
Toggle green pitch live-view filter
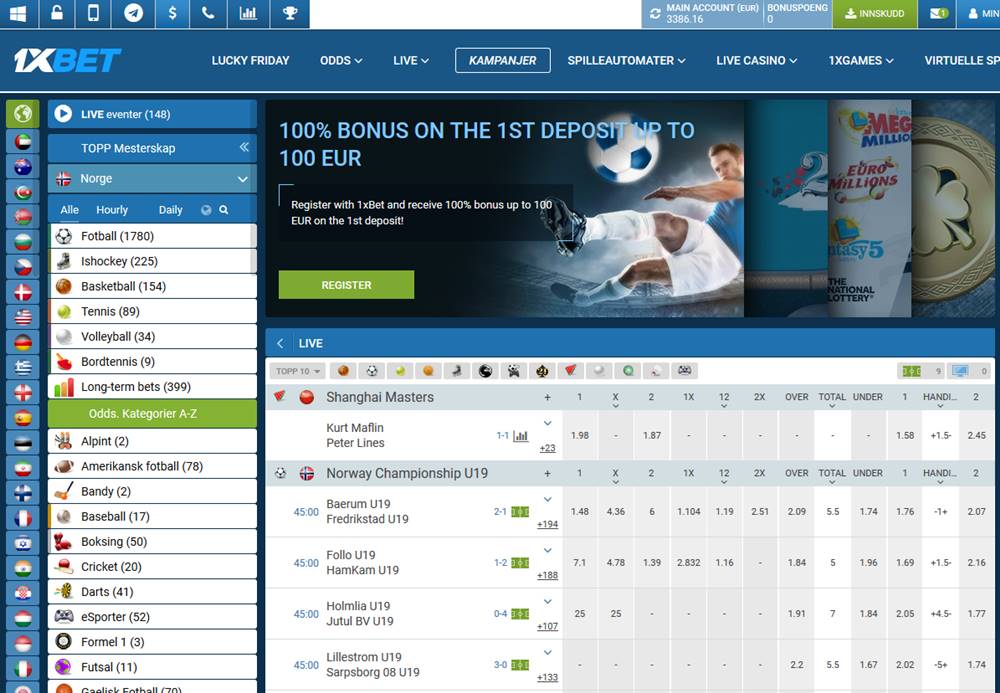coord(921,370)
